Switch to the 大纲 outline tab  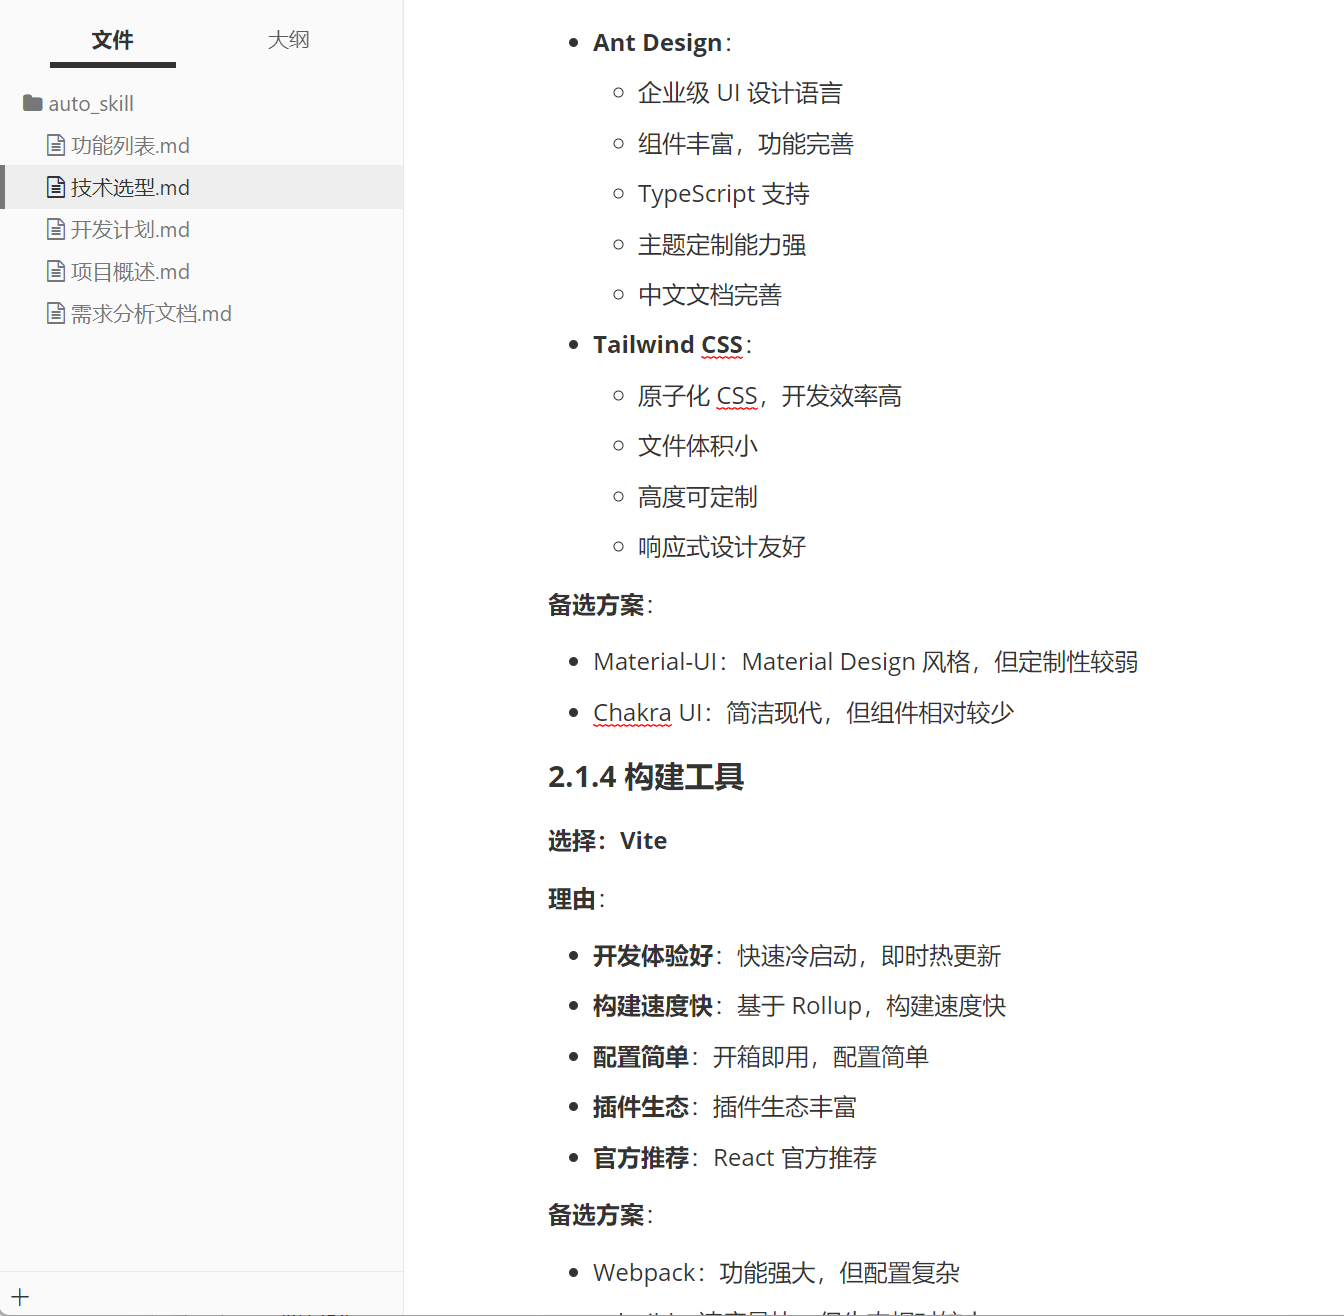[x=288, y=40]
